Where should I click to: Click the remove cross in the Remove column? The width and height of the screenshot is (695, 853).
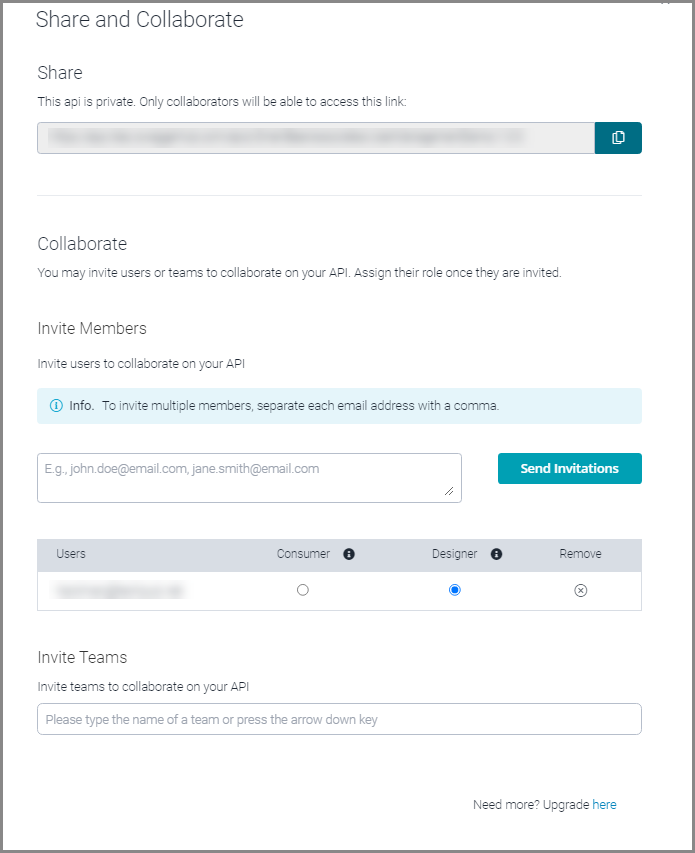pos(581,590)
